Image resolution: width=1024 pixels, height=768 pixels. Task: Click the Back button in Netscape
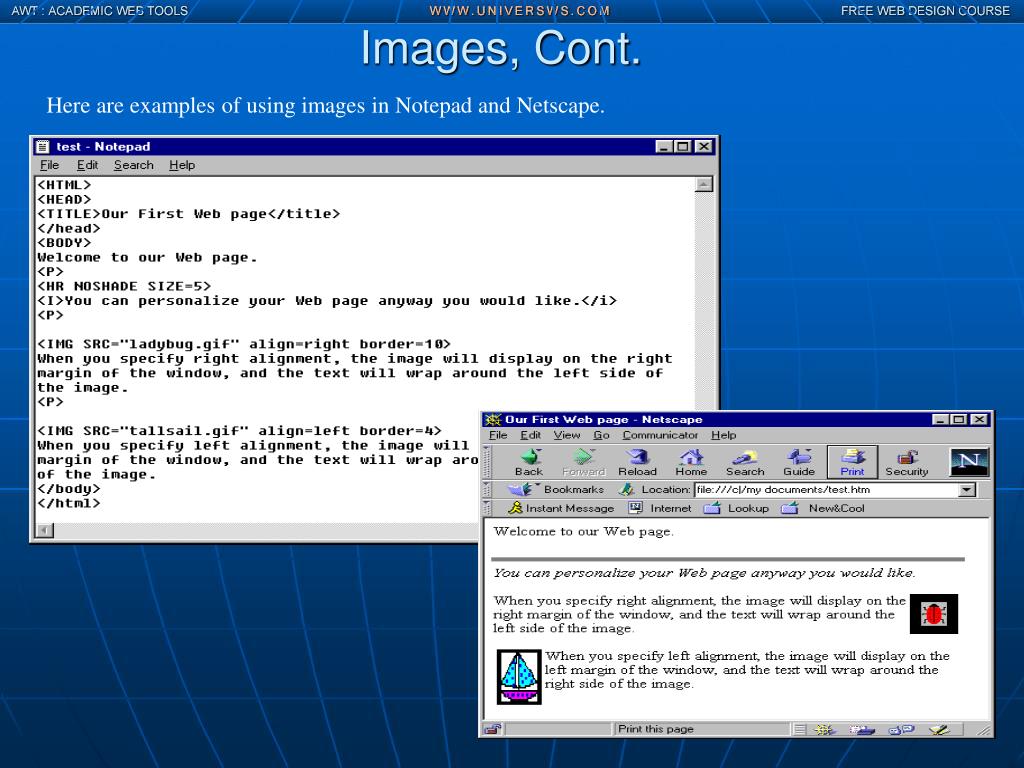coord(528,462)
